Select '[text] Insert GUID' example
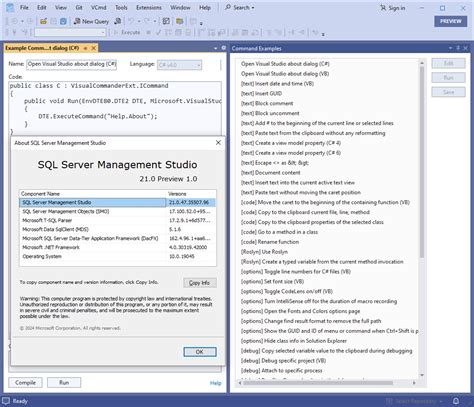Screen dimensions: 474x407 point(261,93)
